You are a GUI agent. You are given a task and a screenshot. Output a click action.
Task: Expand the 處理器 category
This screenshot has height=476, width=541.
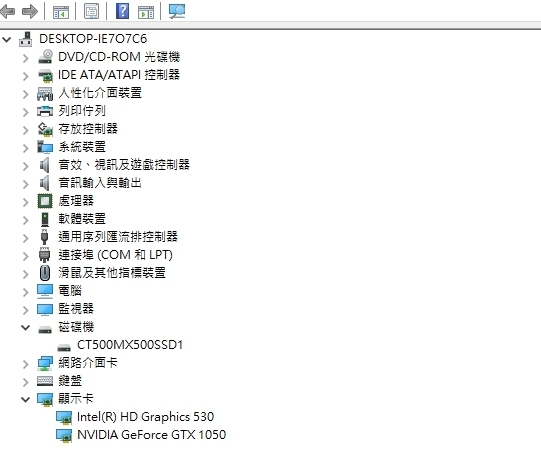click(26, 202)
